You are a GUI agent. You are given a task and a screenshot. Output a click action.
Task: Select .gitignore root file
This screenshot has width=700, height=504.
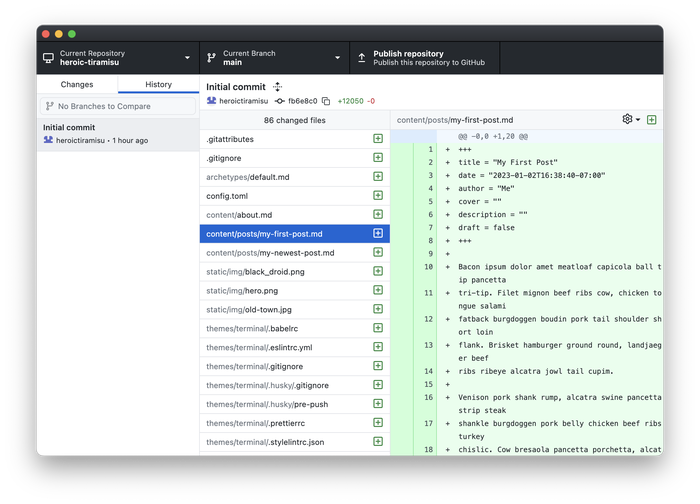tap(295, 158)
